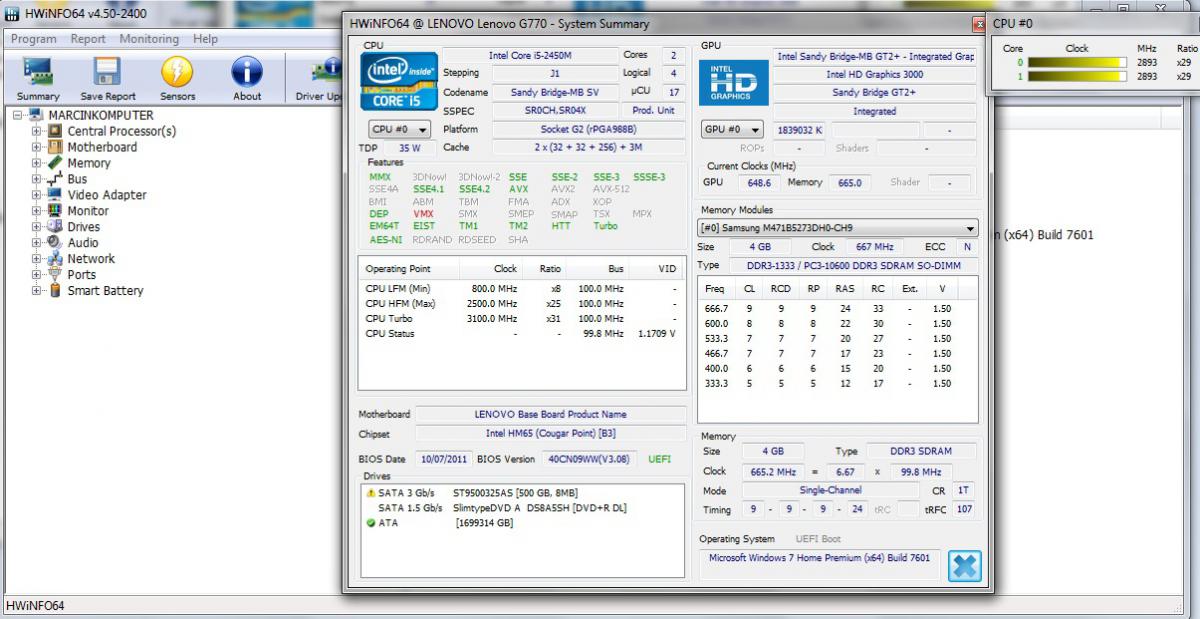Click the green check icon beside ATA drive
This screenshot has height=619, width=1200.
[371, 522]
